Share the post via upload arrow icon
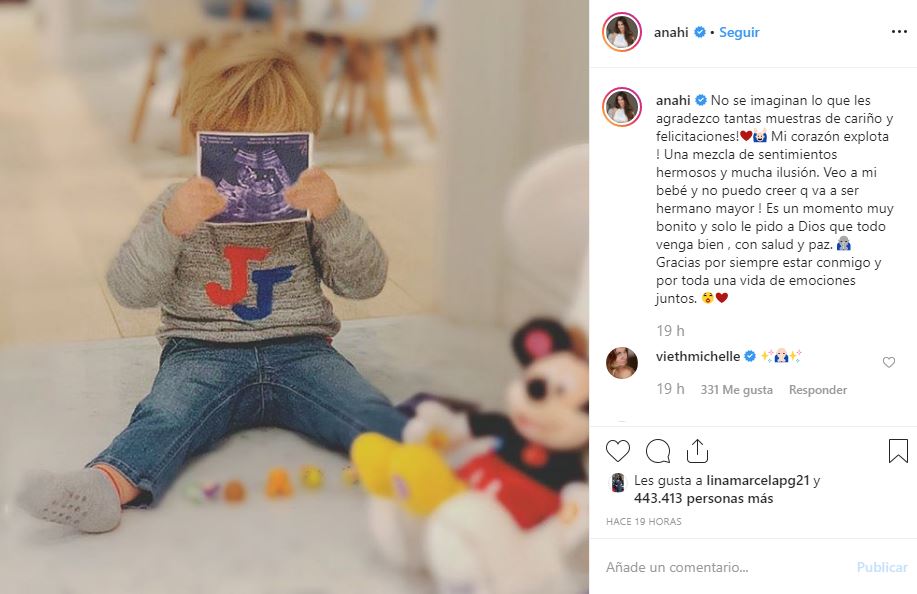 pos(697,451)
